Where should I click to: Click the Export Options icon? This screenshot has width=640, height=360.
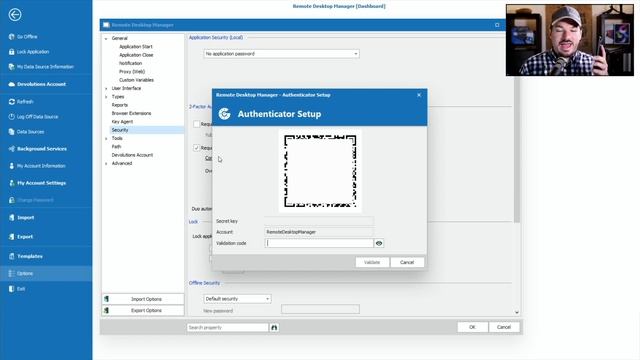pos(107,311)
